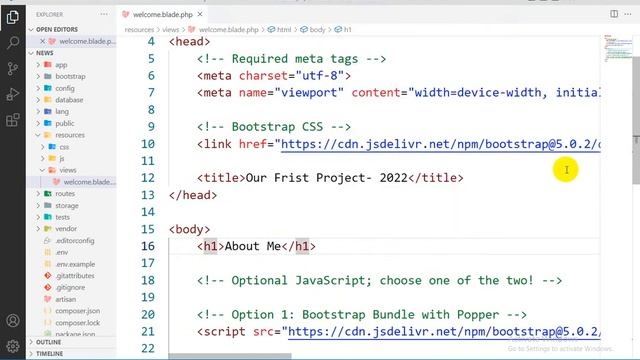Click the editor horizontal scrollbar

pos(230,356)
